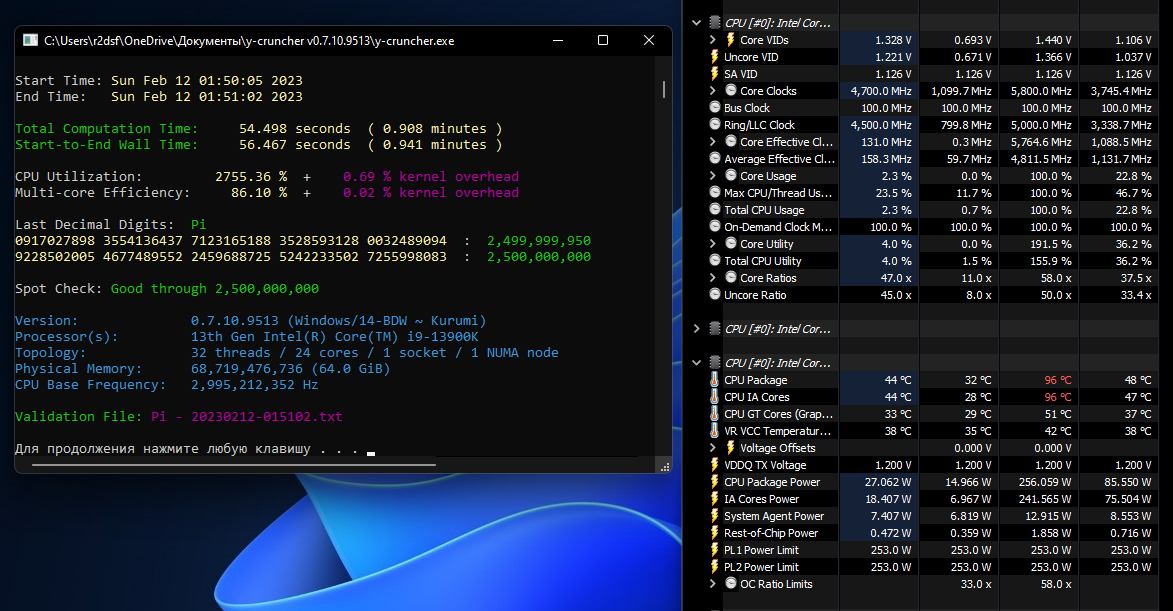Click the OC Ratio Limits 58.0 x value
The image size is (1173, 611).
(x=1056, y=584)
